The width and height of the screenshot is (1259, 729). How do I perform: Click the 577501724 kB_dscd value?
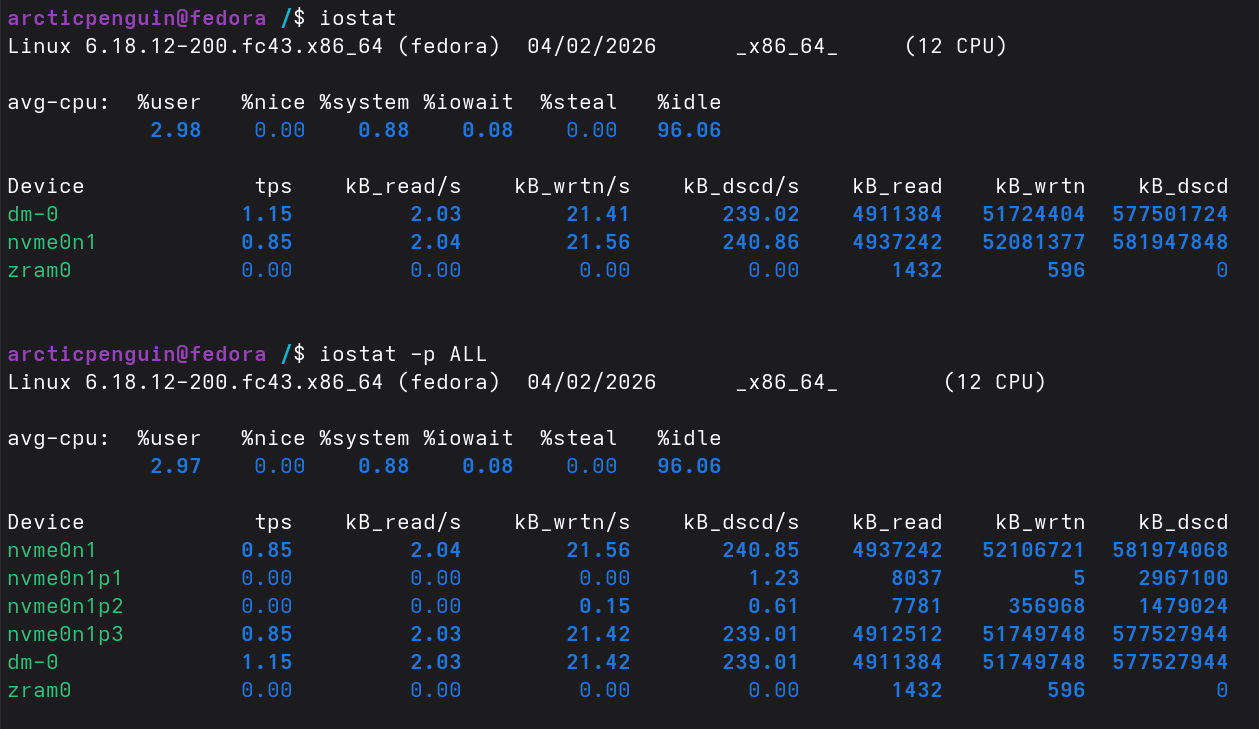(1169, 214)
